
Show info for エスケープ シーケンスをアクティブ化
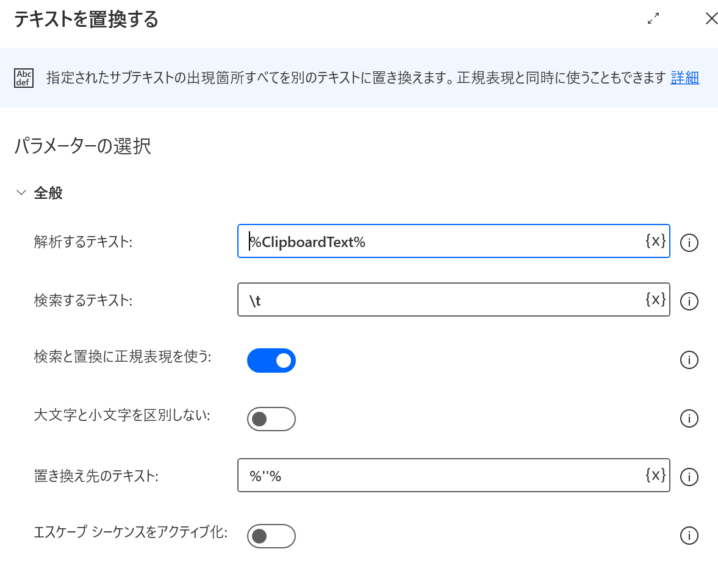pyautogui.click(x=689, y=536)
